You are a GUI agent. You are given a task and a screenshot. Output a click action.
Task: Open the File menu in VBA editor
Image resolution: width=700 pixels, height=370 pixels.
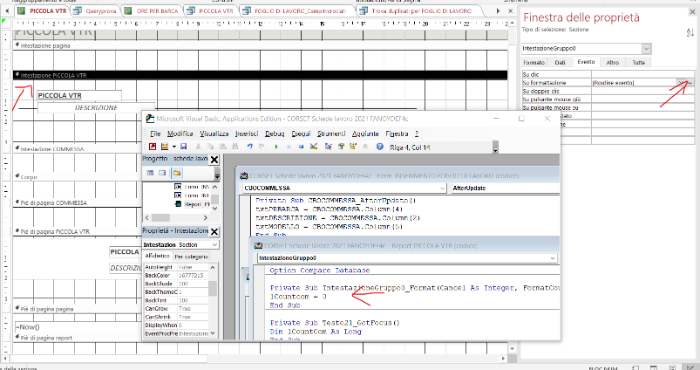pos(155,133)
